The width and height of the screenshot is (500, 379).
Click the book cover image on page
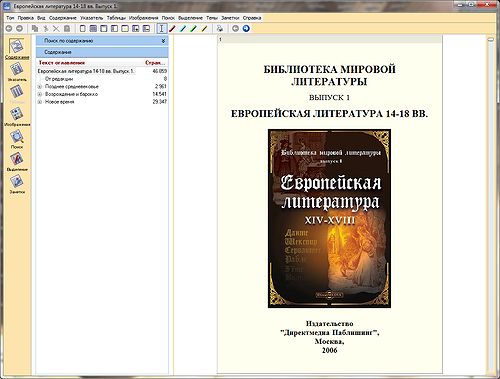tap(329, 219)
